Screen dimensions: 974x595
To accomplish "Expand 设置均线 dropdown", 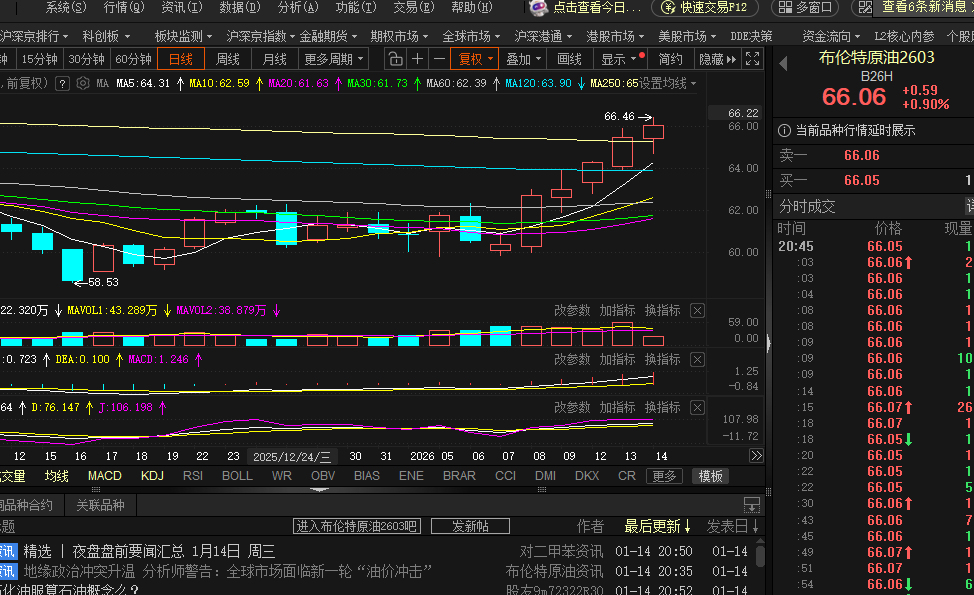I will click(668, 83).
